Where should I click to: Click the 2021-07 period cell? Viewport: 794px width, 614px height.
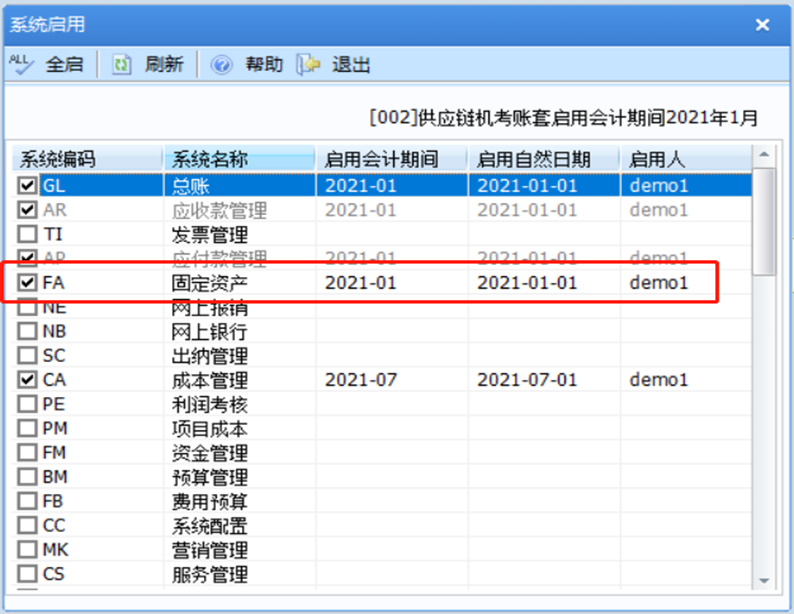coord(361,380)
